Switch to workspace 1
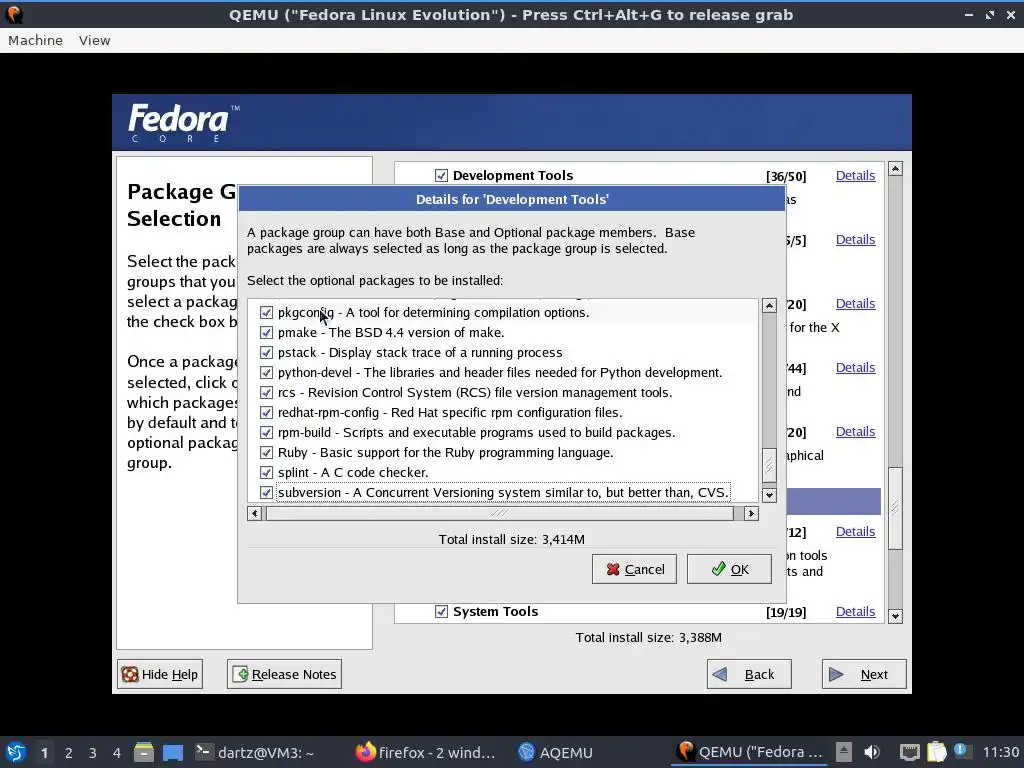 [44, 753]
